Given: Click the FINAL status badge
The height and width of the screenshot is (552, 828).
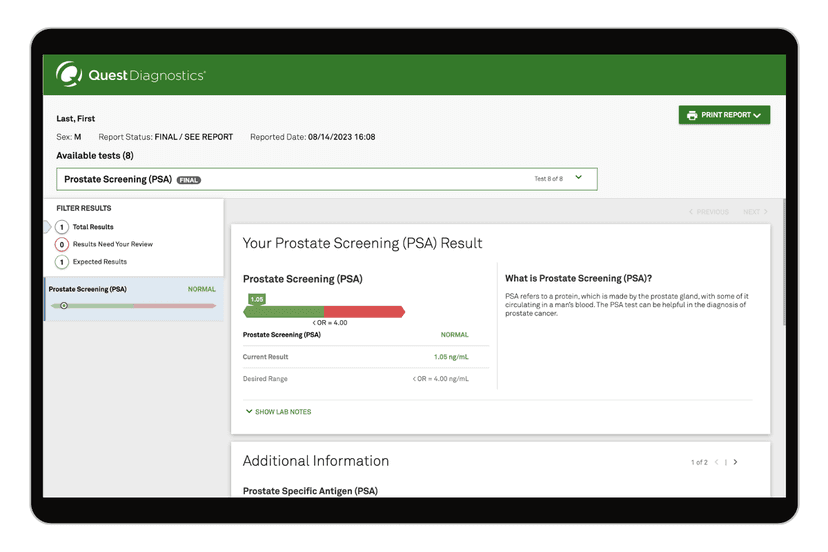Looking at the screenshot, I should coord(189,180).
